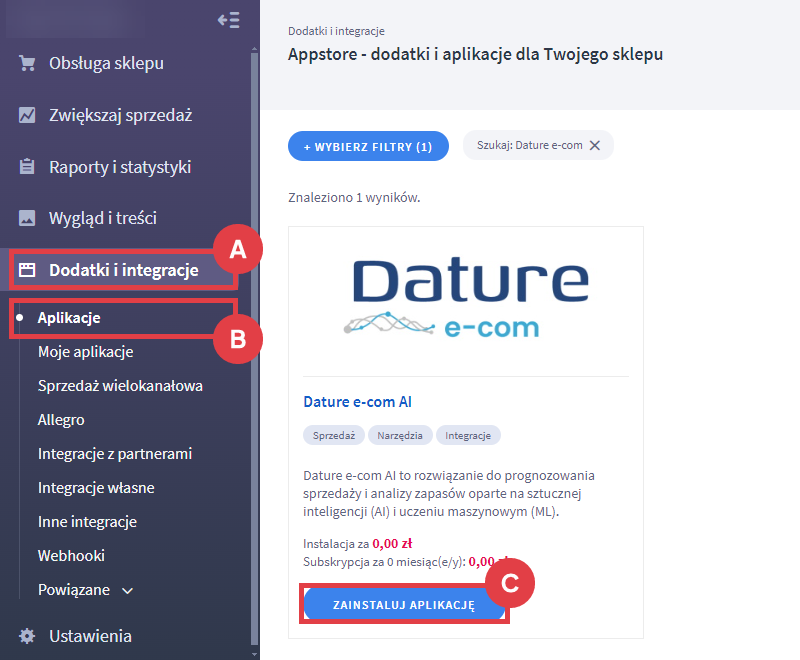Click the Dodatki i integracje grid icon
Viewport: 800px width, 660px height.
(26, 269)
